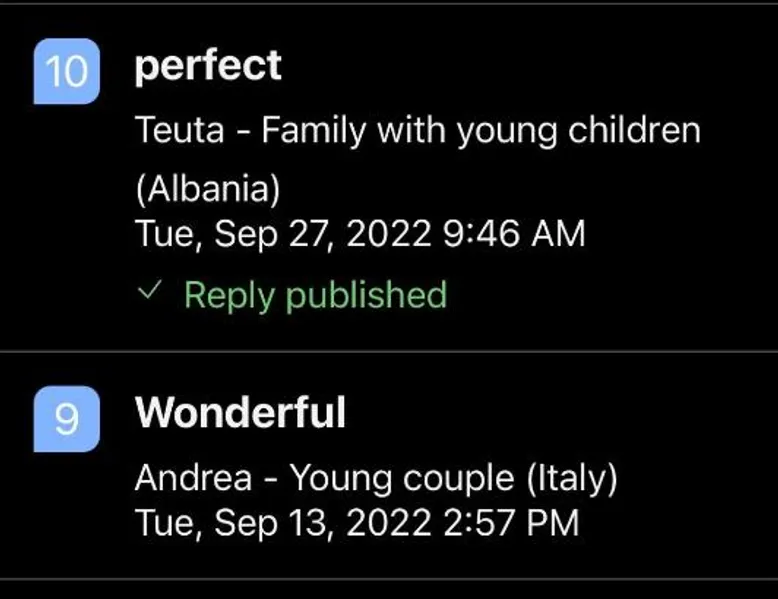The width and height of the screenshot is (778, 599).
Task: Click the 9:46 AM timestamp
Action: click(x=515, y=233)
